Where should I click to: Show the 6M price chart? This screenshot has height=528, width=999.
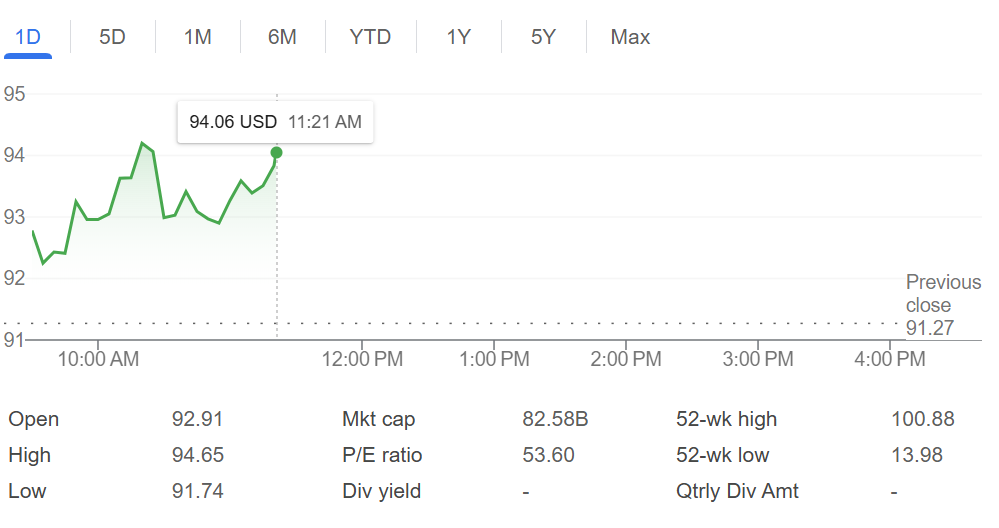click(x=282, y=37)
